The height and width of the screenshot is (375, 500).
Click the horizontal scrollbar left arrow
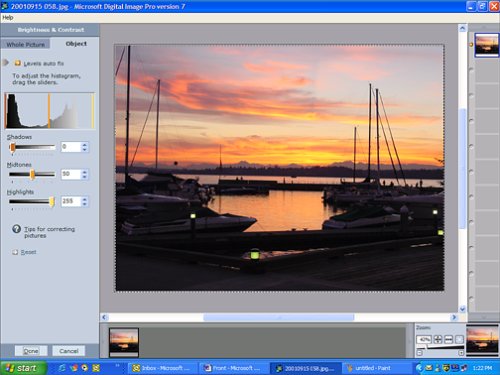pos(104,317)
